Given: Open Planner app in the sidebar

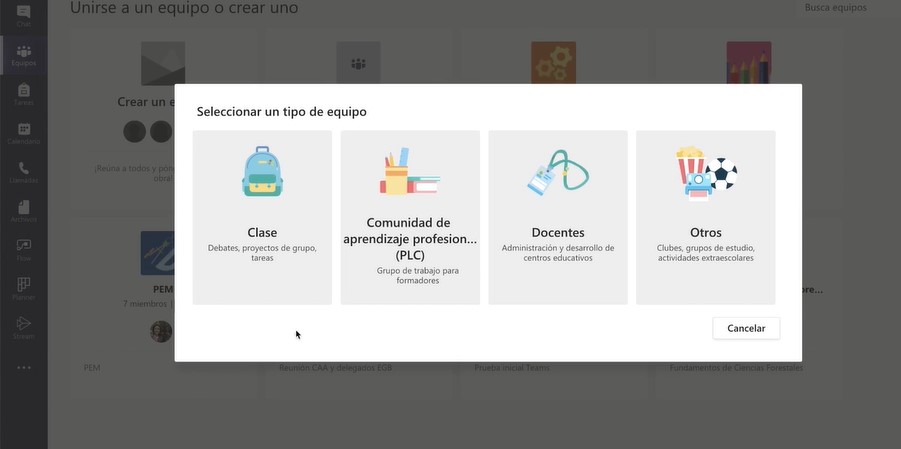Looking at the screenshot, I should tap(24, 290).
